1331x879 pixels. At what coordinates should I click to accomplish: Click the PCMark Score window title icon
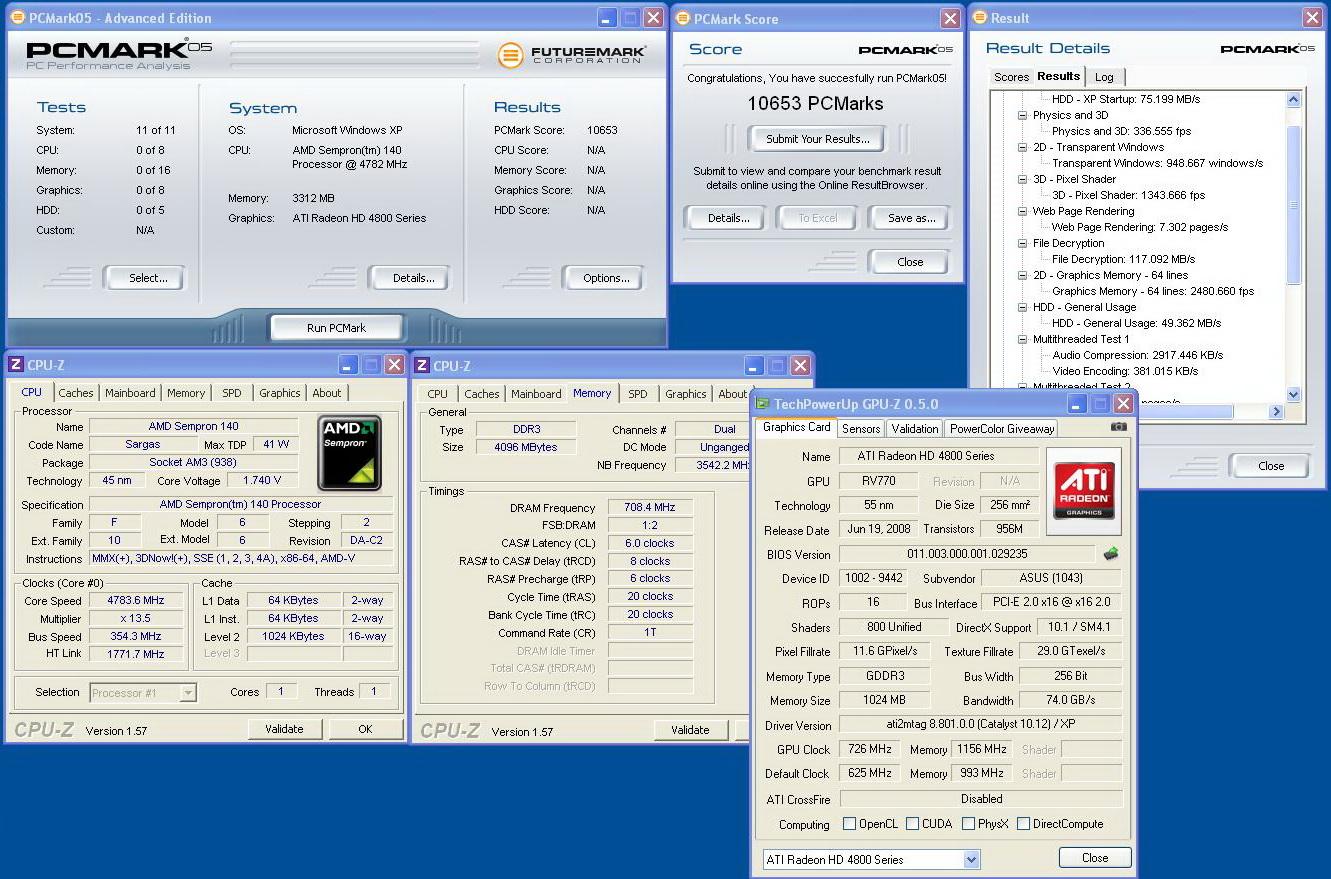coord(683,19)
